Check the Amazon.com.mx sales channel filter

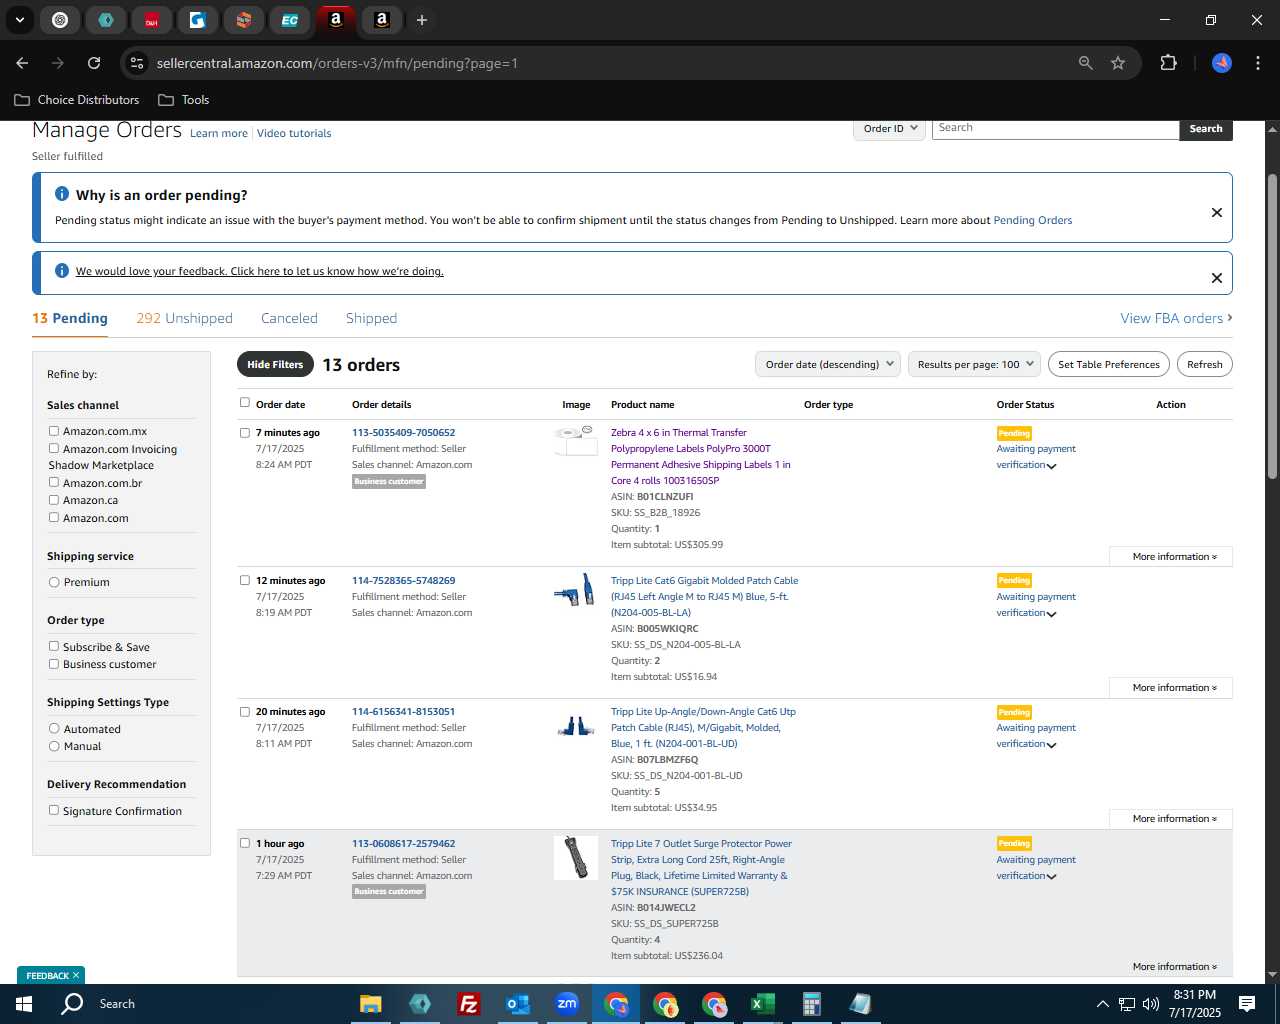click(x=54, y=431)
